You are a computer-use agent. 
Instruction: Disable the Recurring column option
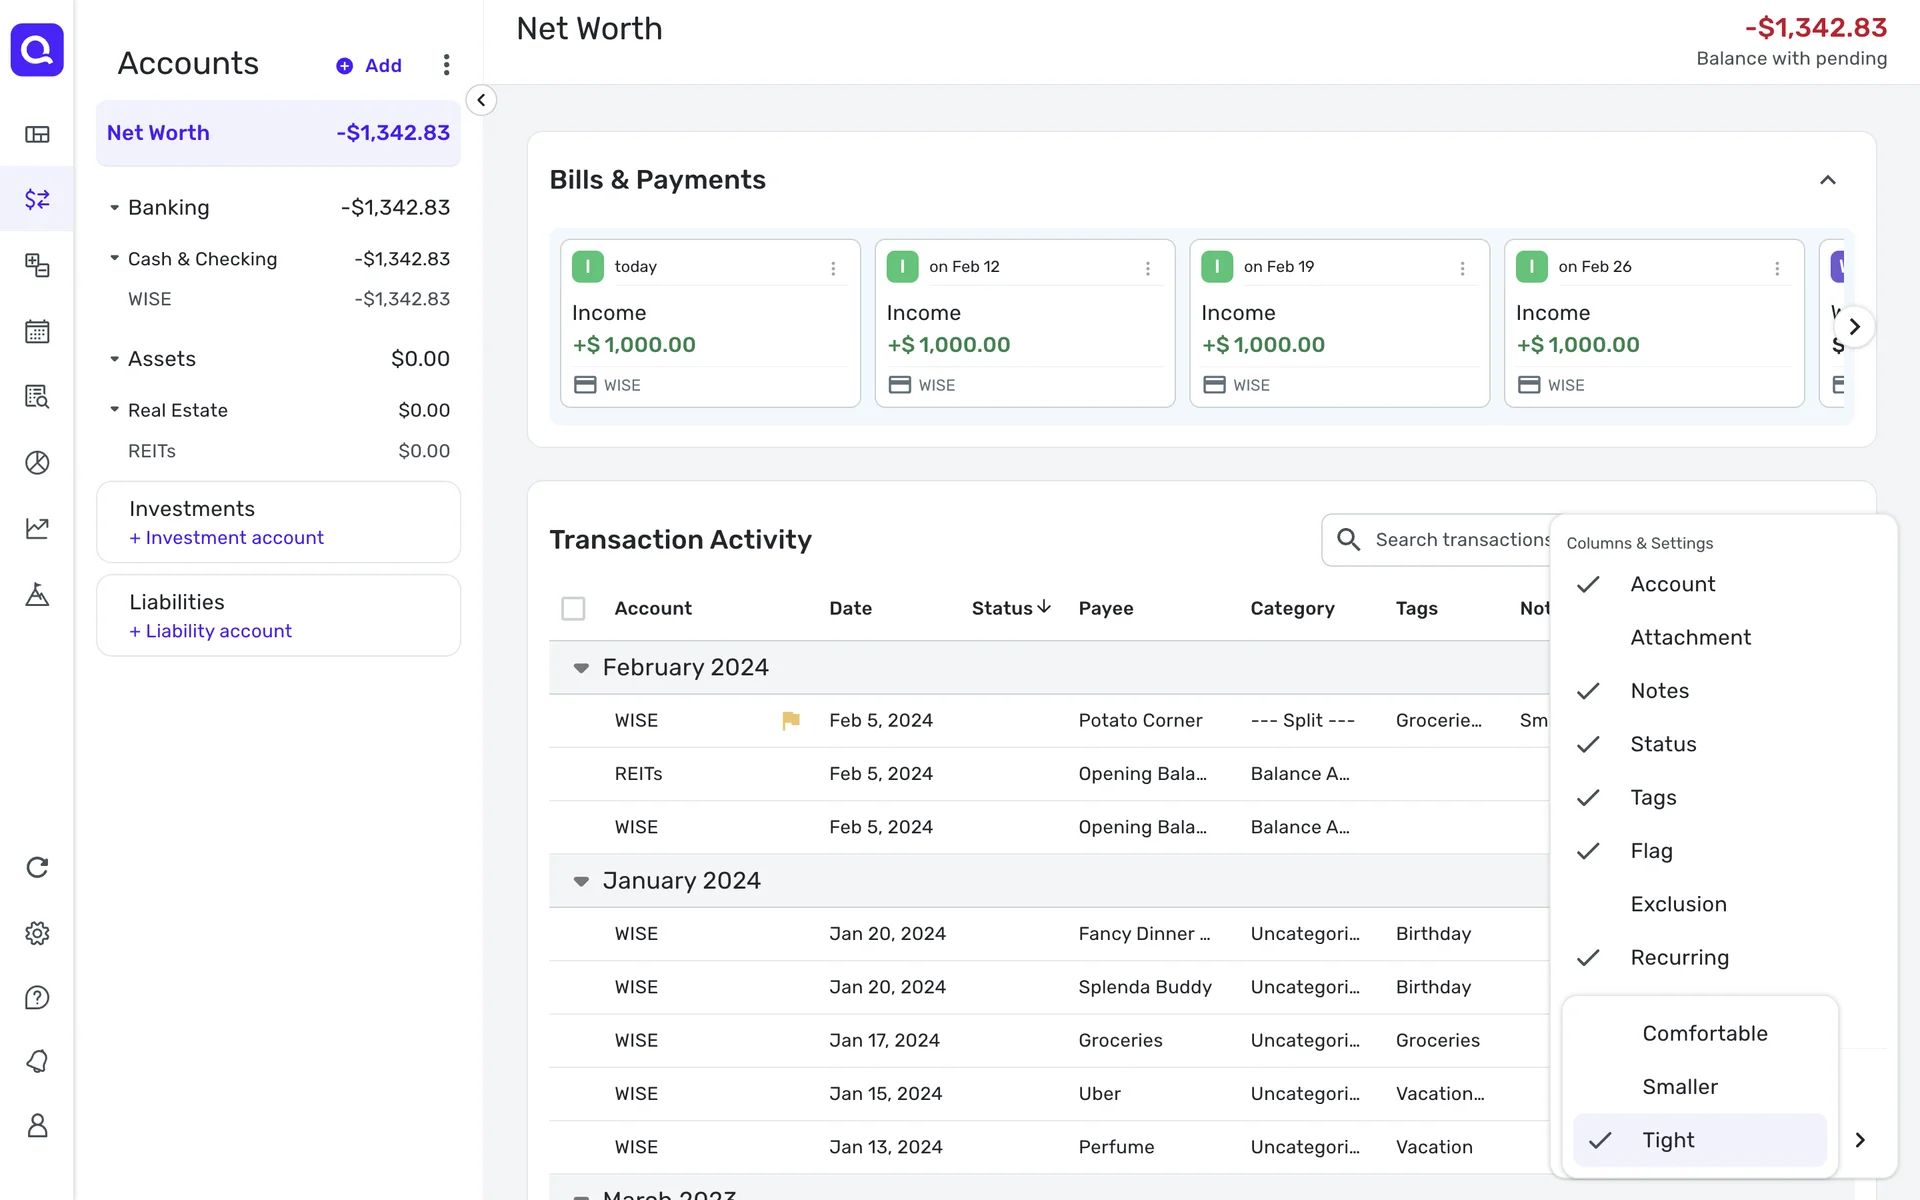[1679, 958]
